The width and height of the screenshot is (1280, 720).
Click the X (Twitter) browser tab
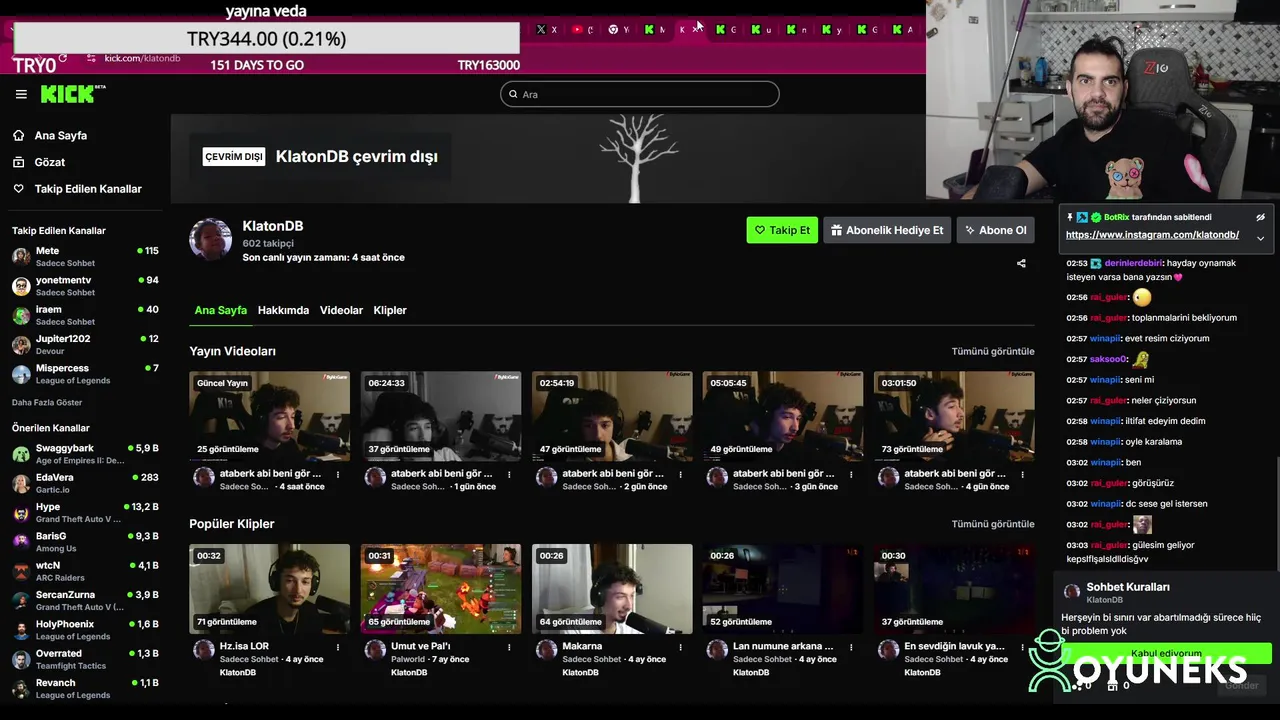[x=547, y=30]
